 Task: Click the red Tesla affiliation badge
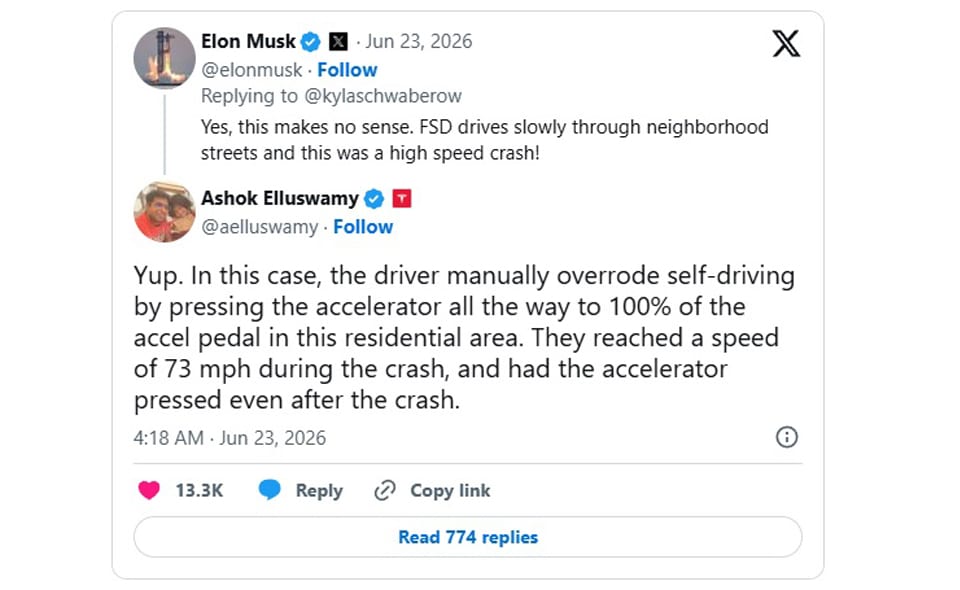[402, 199]
